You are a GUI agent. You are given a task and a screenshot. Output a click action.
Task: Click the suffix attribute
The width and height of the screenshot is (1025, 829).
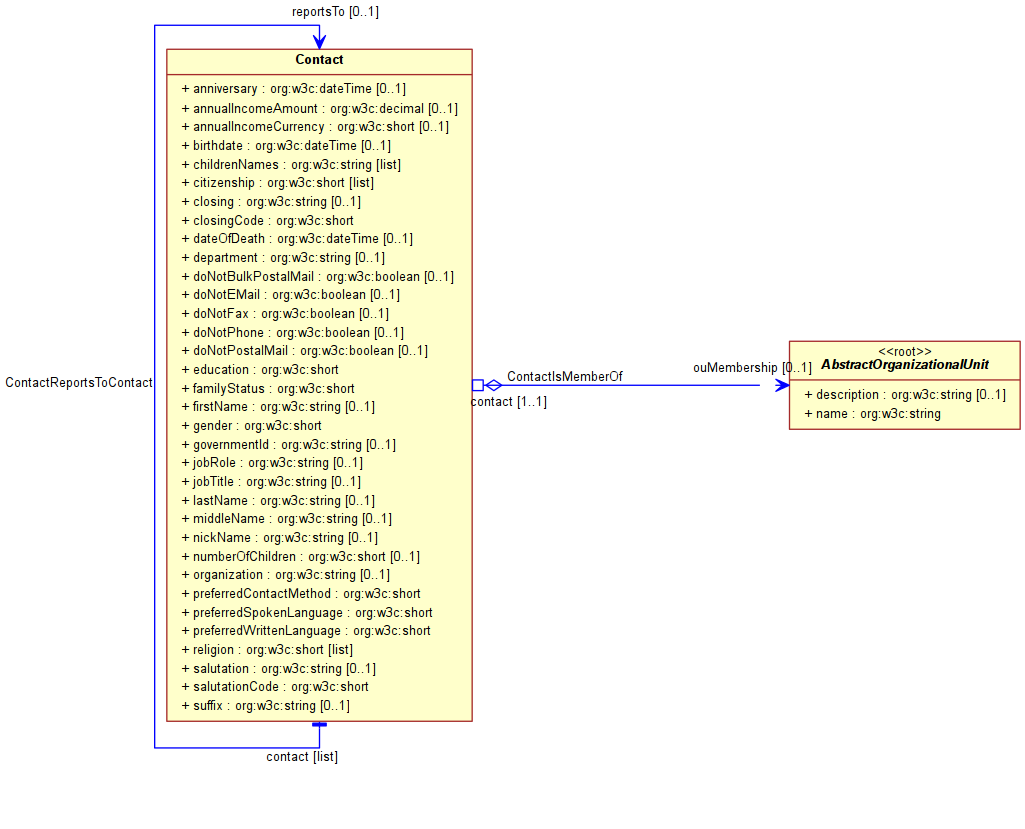(266, 706)
